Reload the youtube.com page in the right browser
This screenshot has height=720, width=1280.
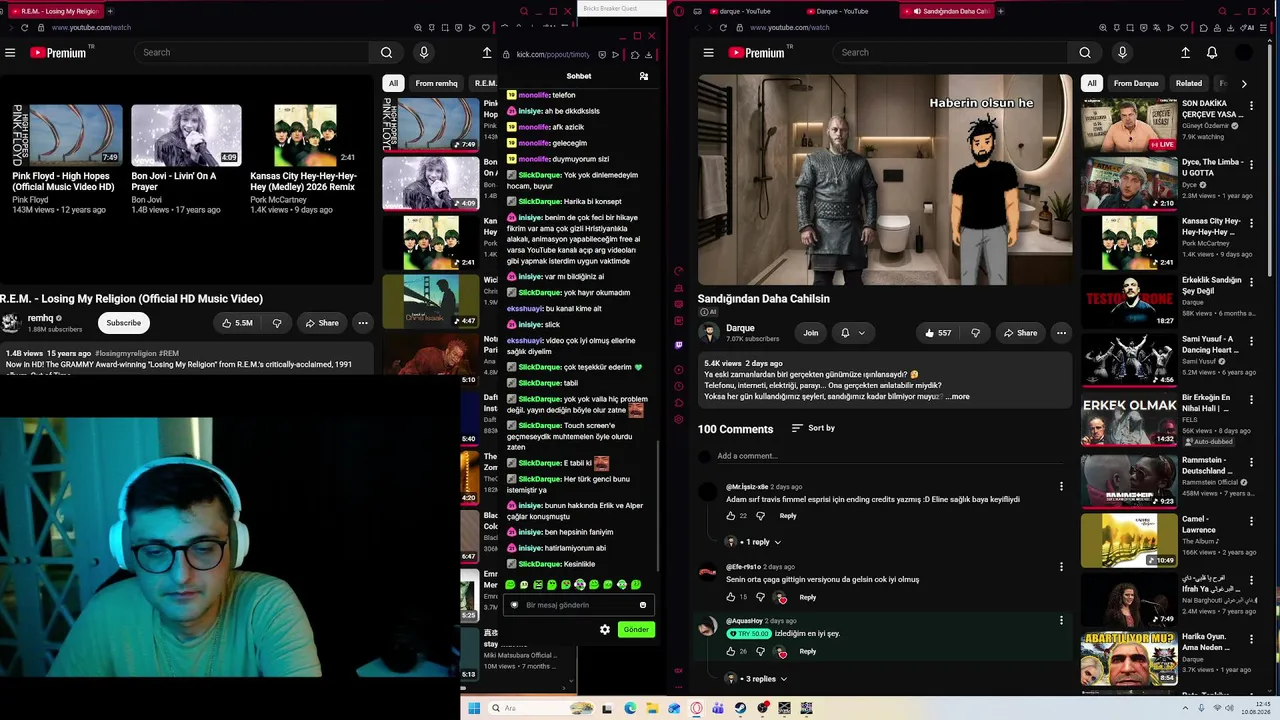tap(722, 28)
